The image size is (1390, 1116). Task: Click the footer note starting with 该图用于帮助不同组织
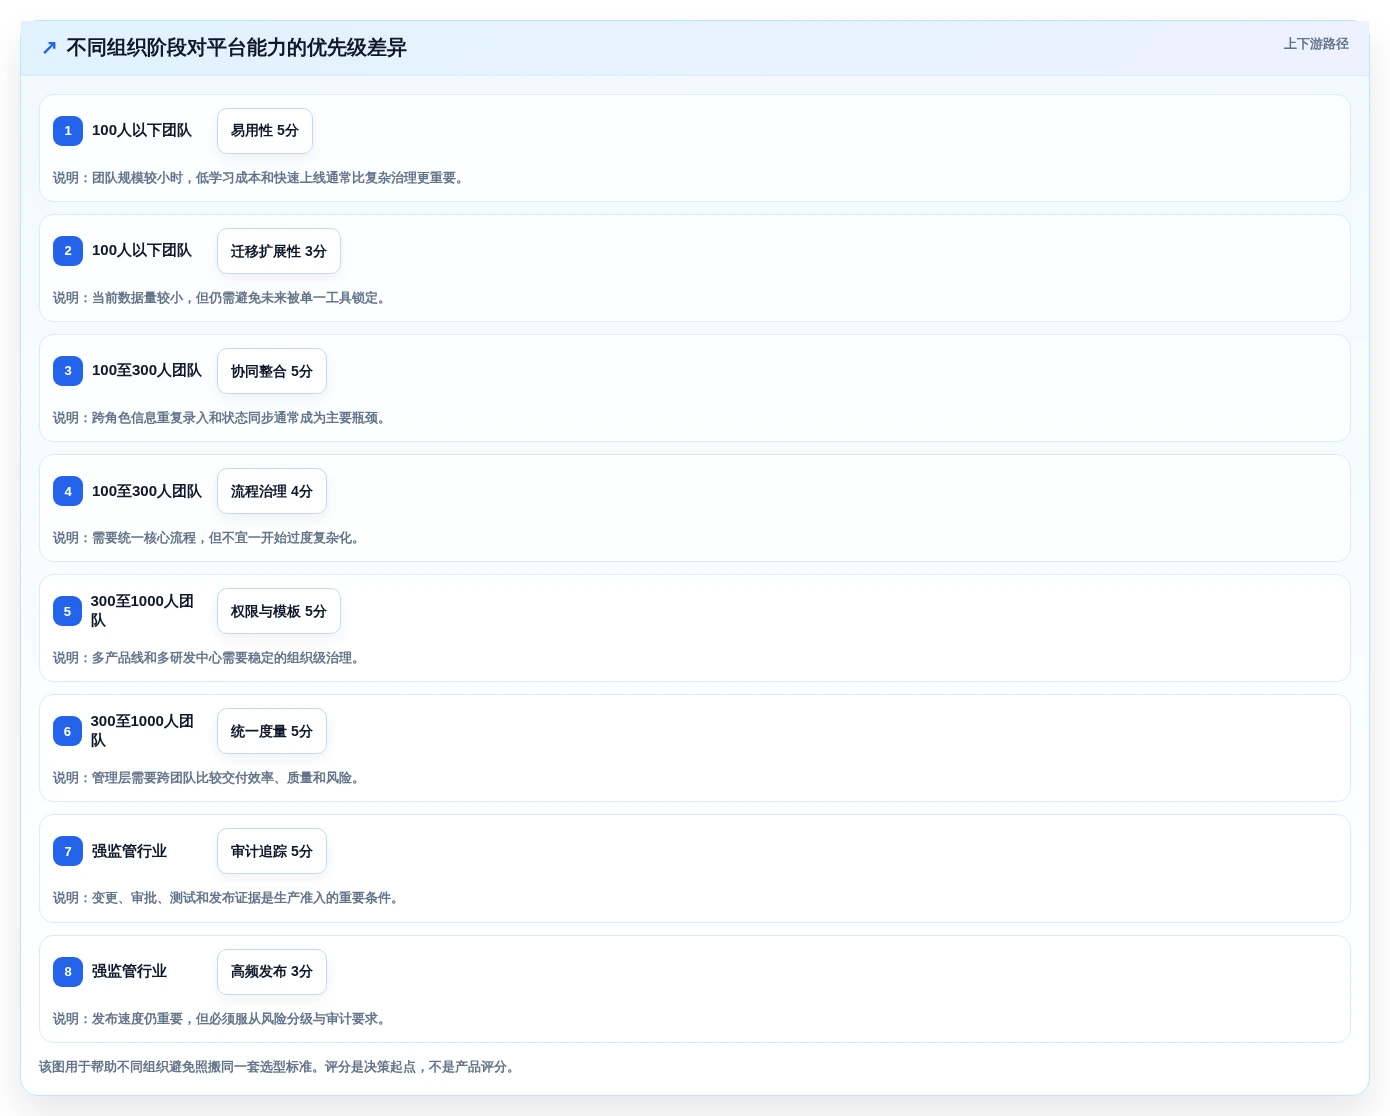tap(280, 1067)
